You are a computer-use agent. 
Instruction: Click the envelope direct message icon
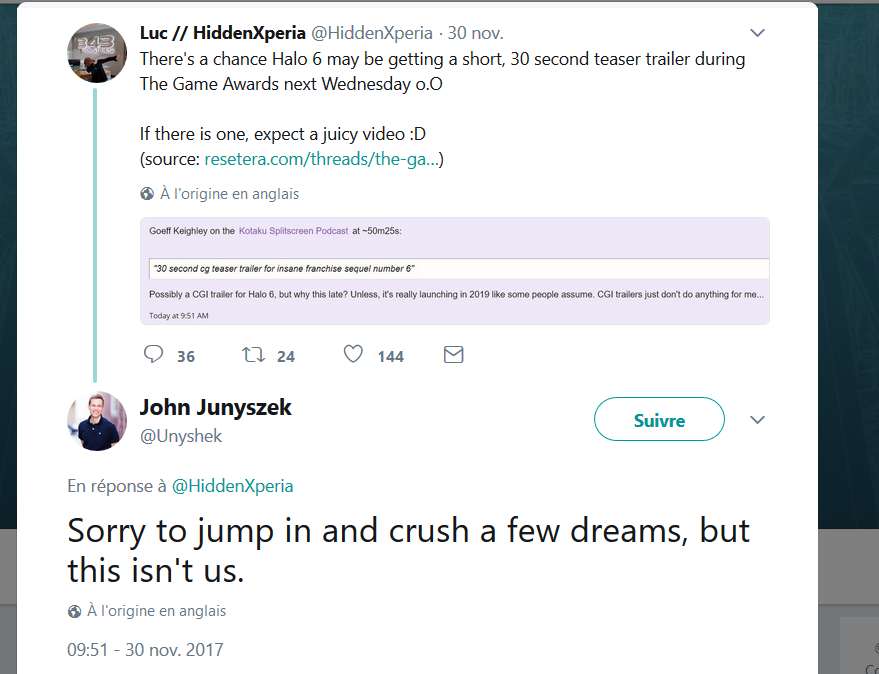[x=453, y=354]
